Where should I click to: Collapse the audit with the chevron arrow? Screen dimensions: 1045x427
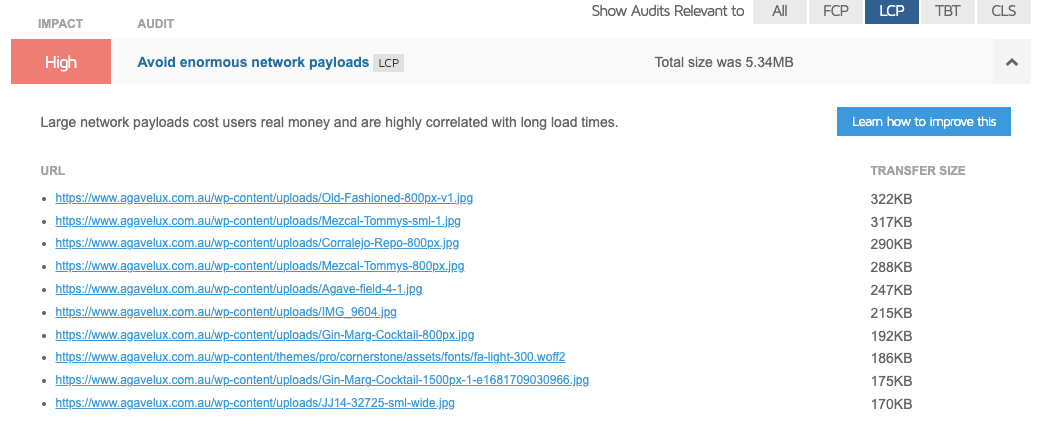click(1011, 62)
